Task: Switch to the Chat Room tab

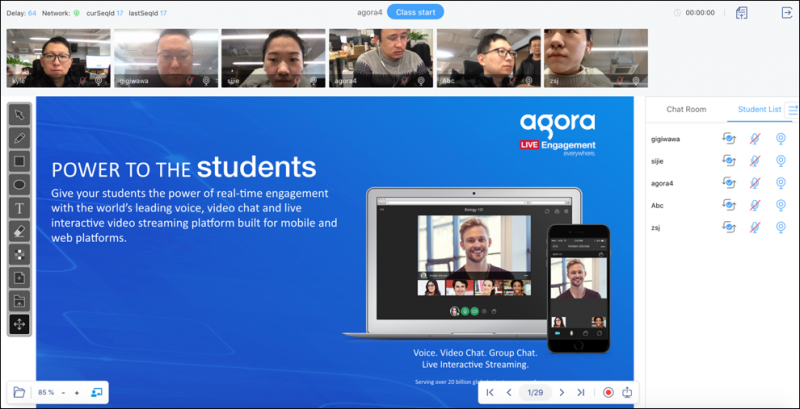Action: tap(686, 108)
